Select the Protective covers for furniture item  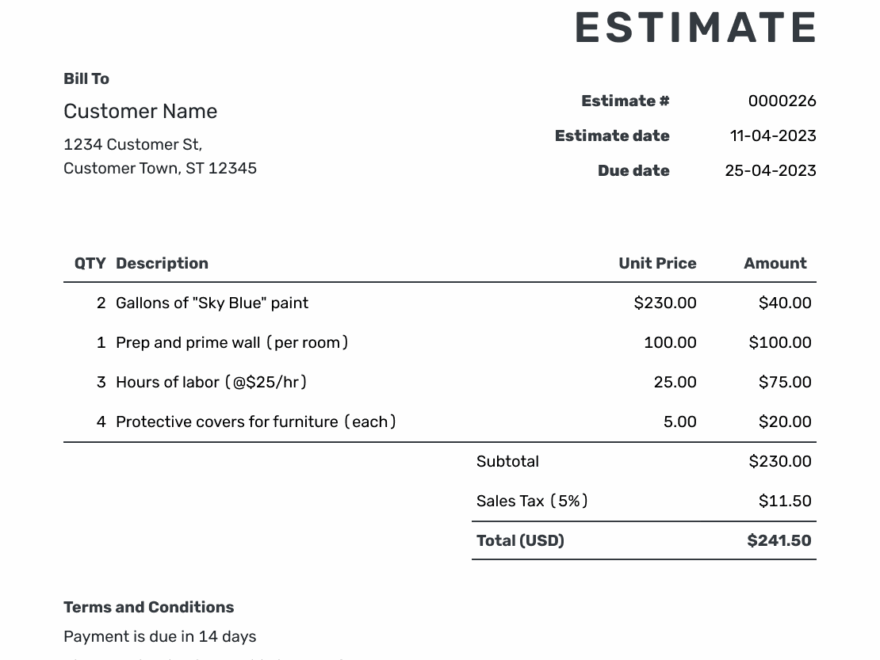click(x=256, y=422)
